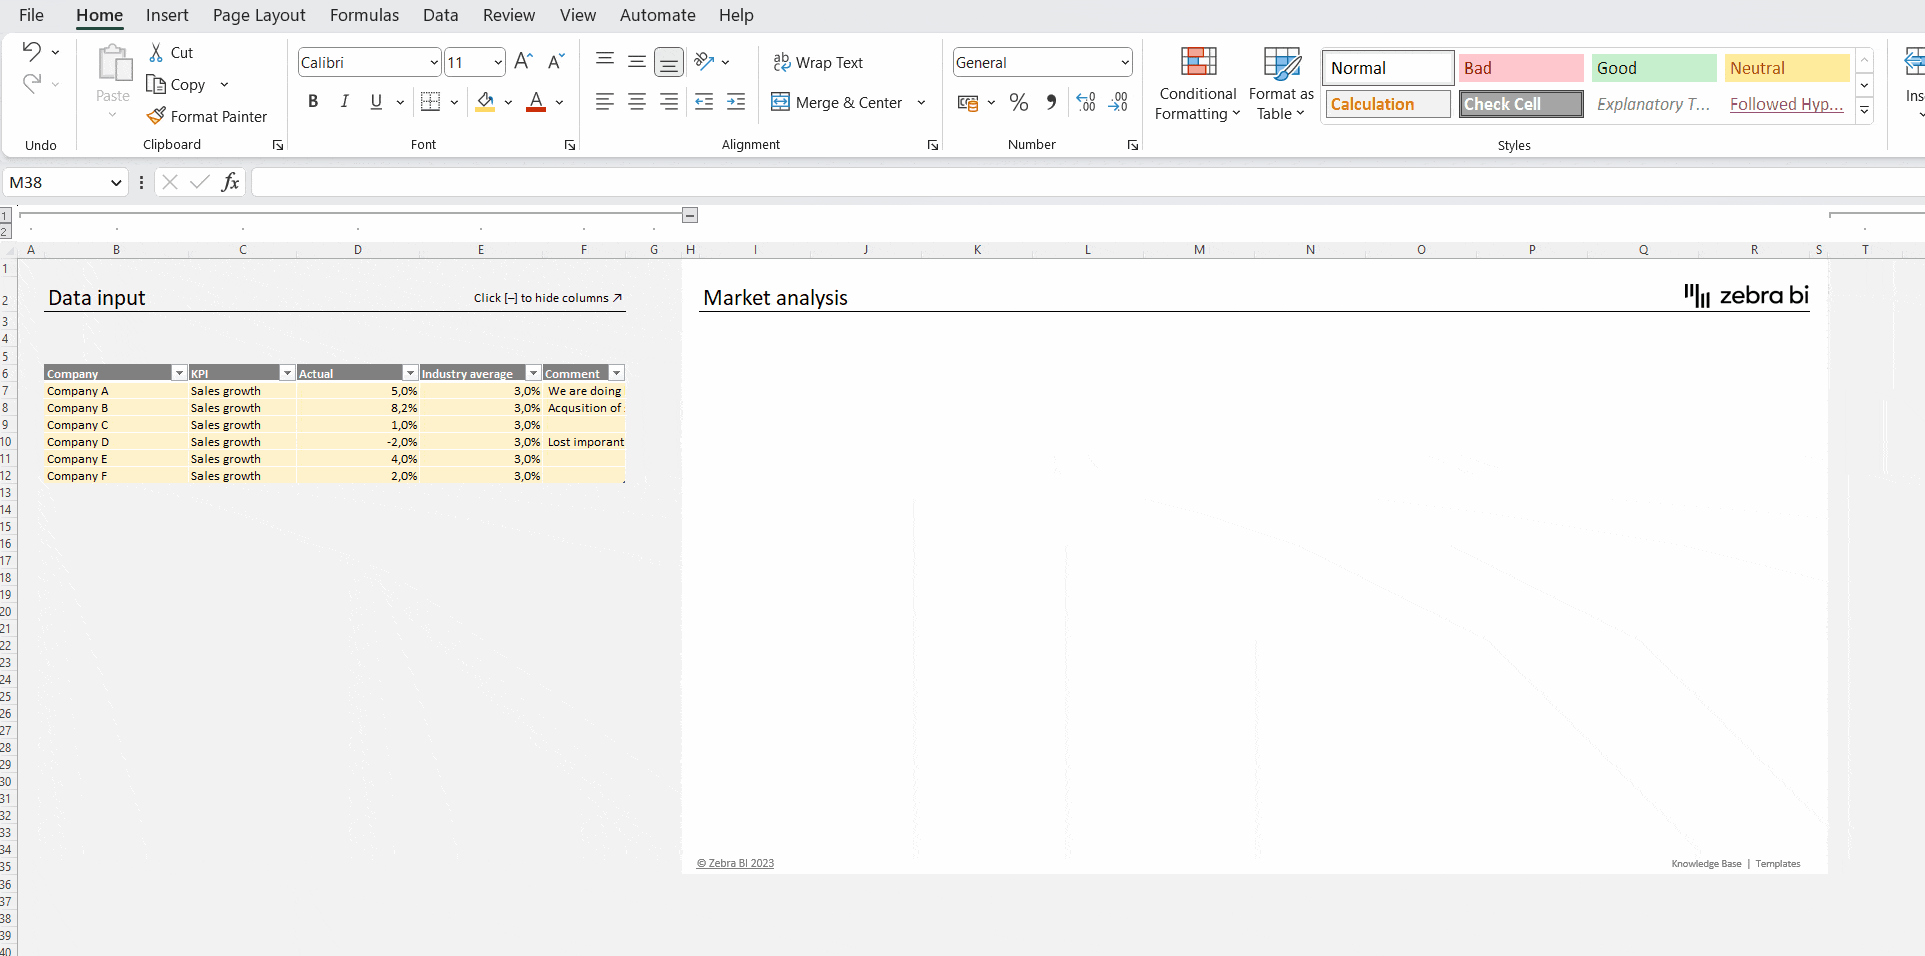Open the Company column filter dropdown
This screenshot has height=956, width=1925.
coord(179,372)
